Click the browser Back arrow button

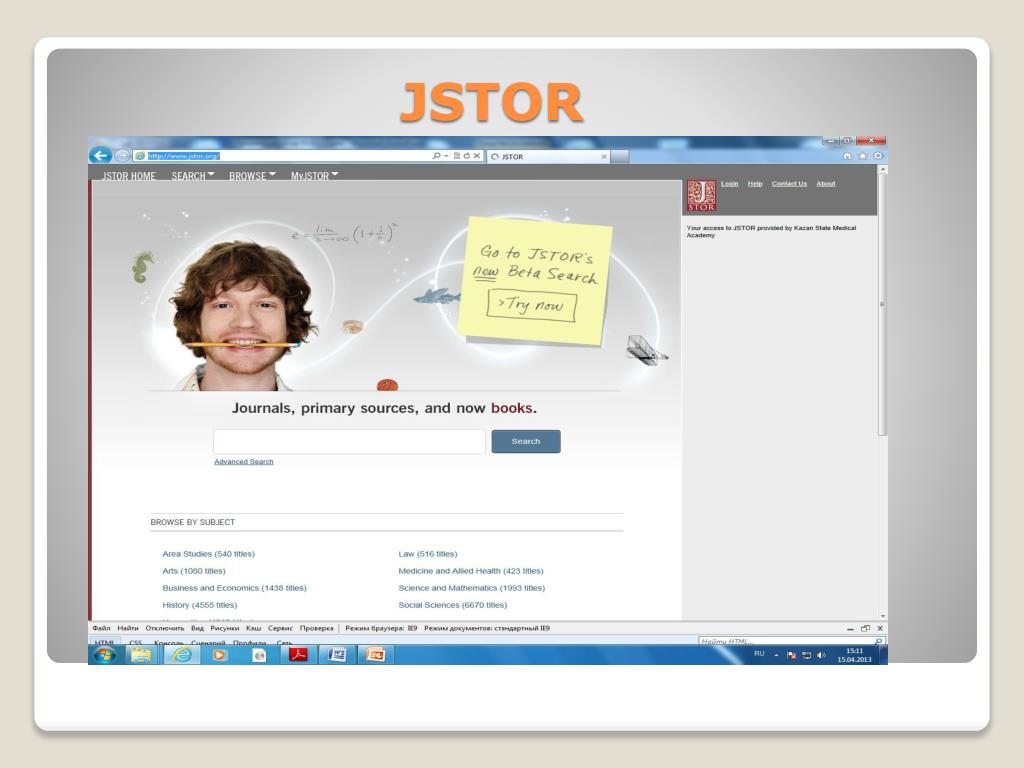100,155
